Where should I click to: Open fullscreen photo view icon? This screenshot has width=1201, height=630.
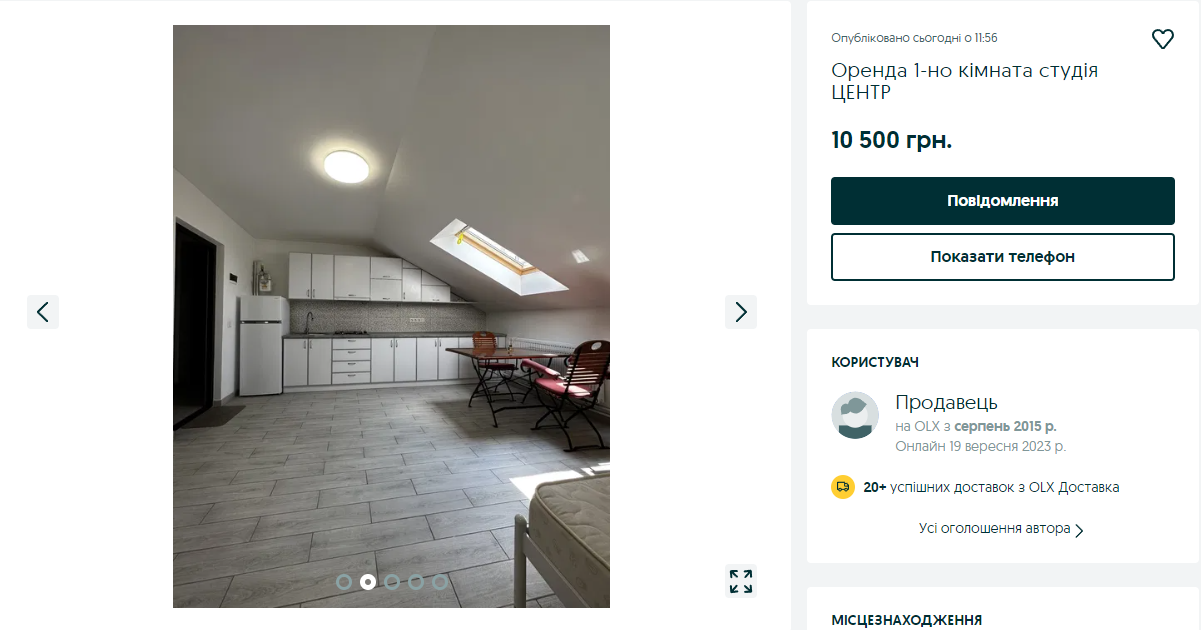click(741, 581)
